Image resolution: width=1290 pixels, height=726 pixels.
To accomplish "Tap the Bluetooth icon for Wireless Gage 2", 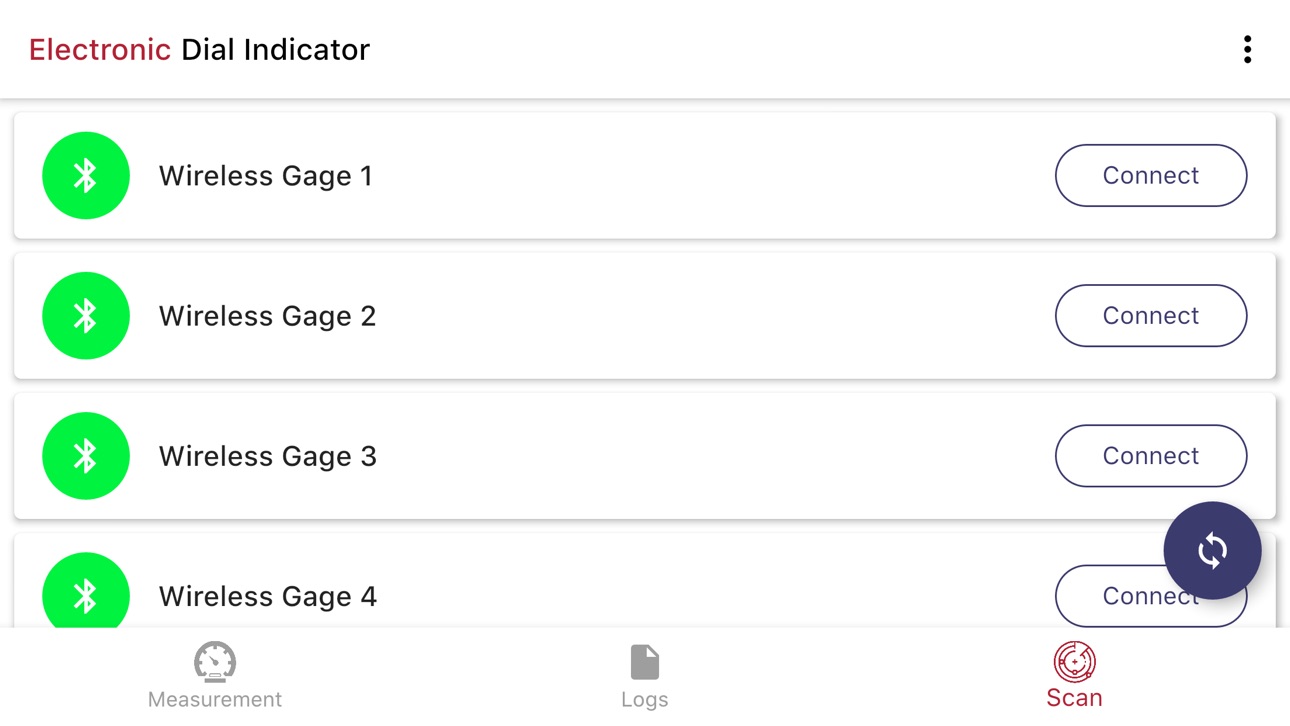I will pos(86,316).
